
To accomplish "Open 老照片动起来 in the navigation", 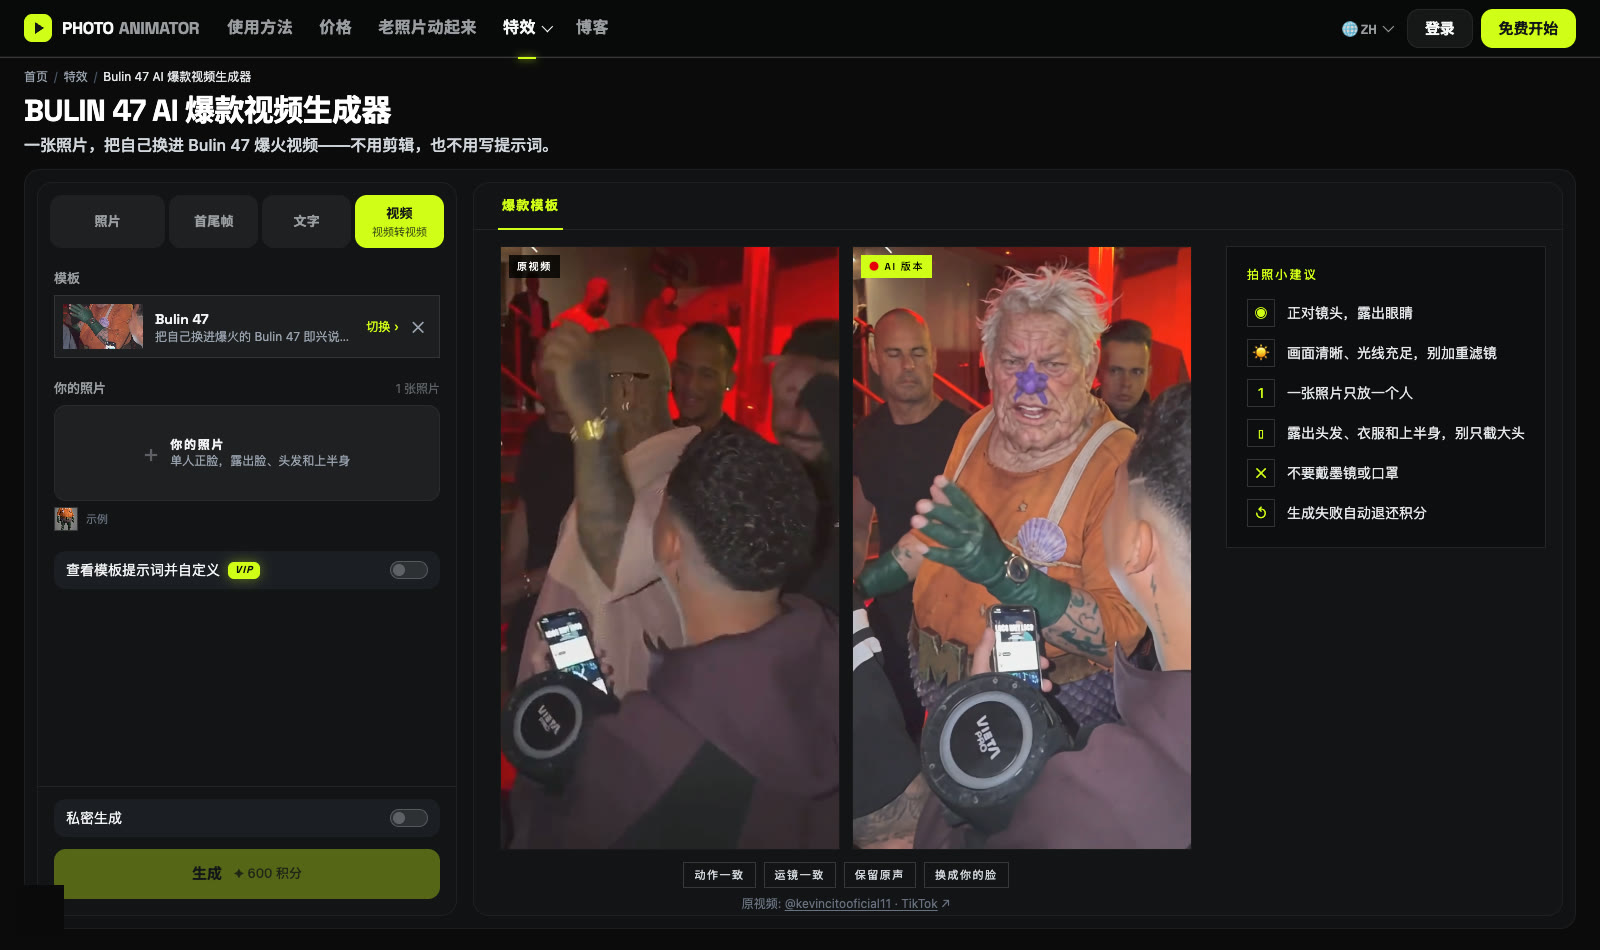I will pos(427,28).
